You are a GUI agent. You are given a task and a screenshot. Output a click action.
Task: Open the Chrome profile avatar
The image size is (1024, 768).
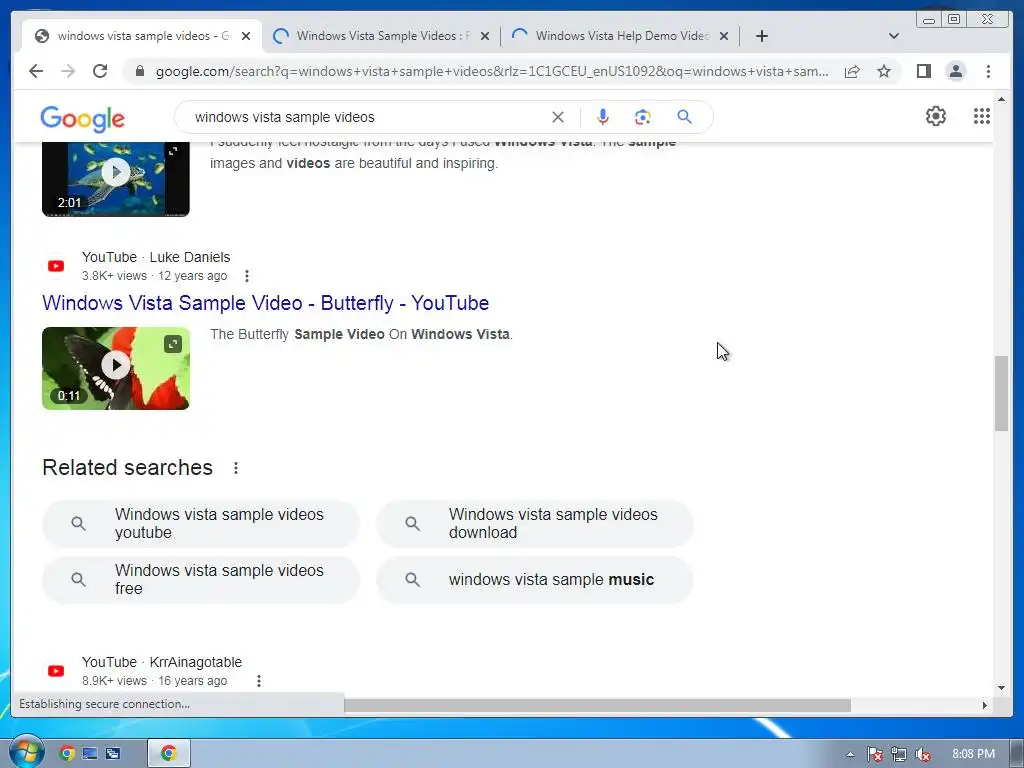[x=955, y=71]
